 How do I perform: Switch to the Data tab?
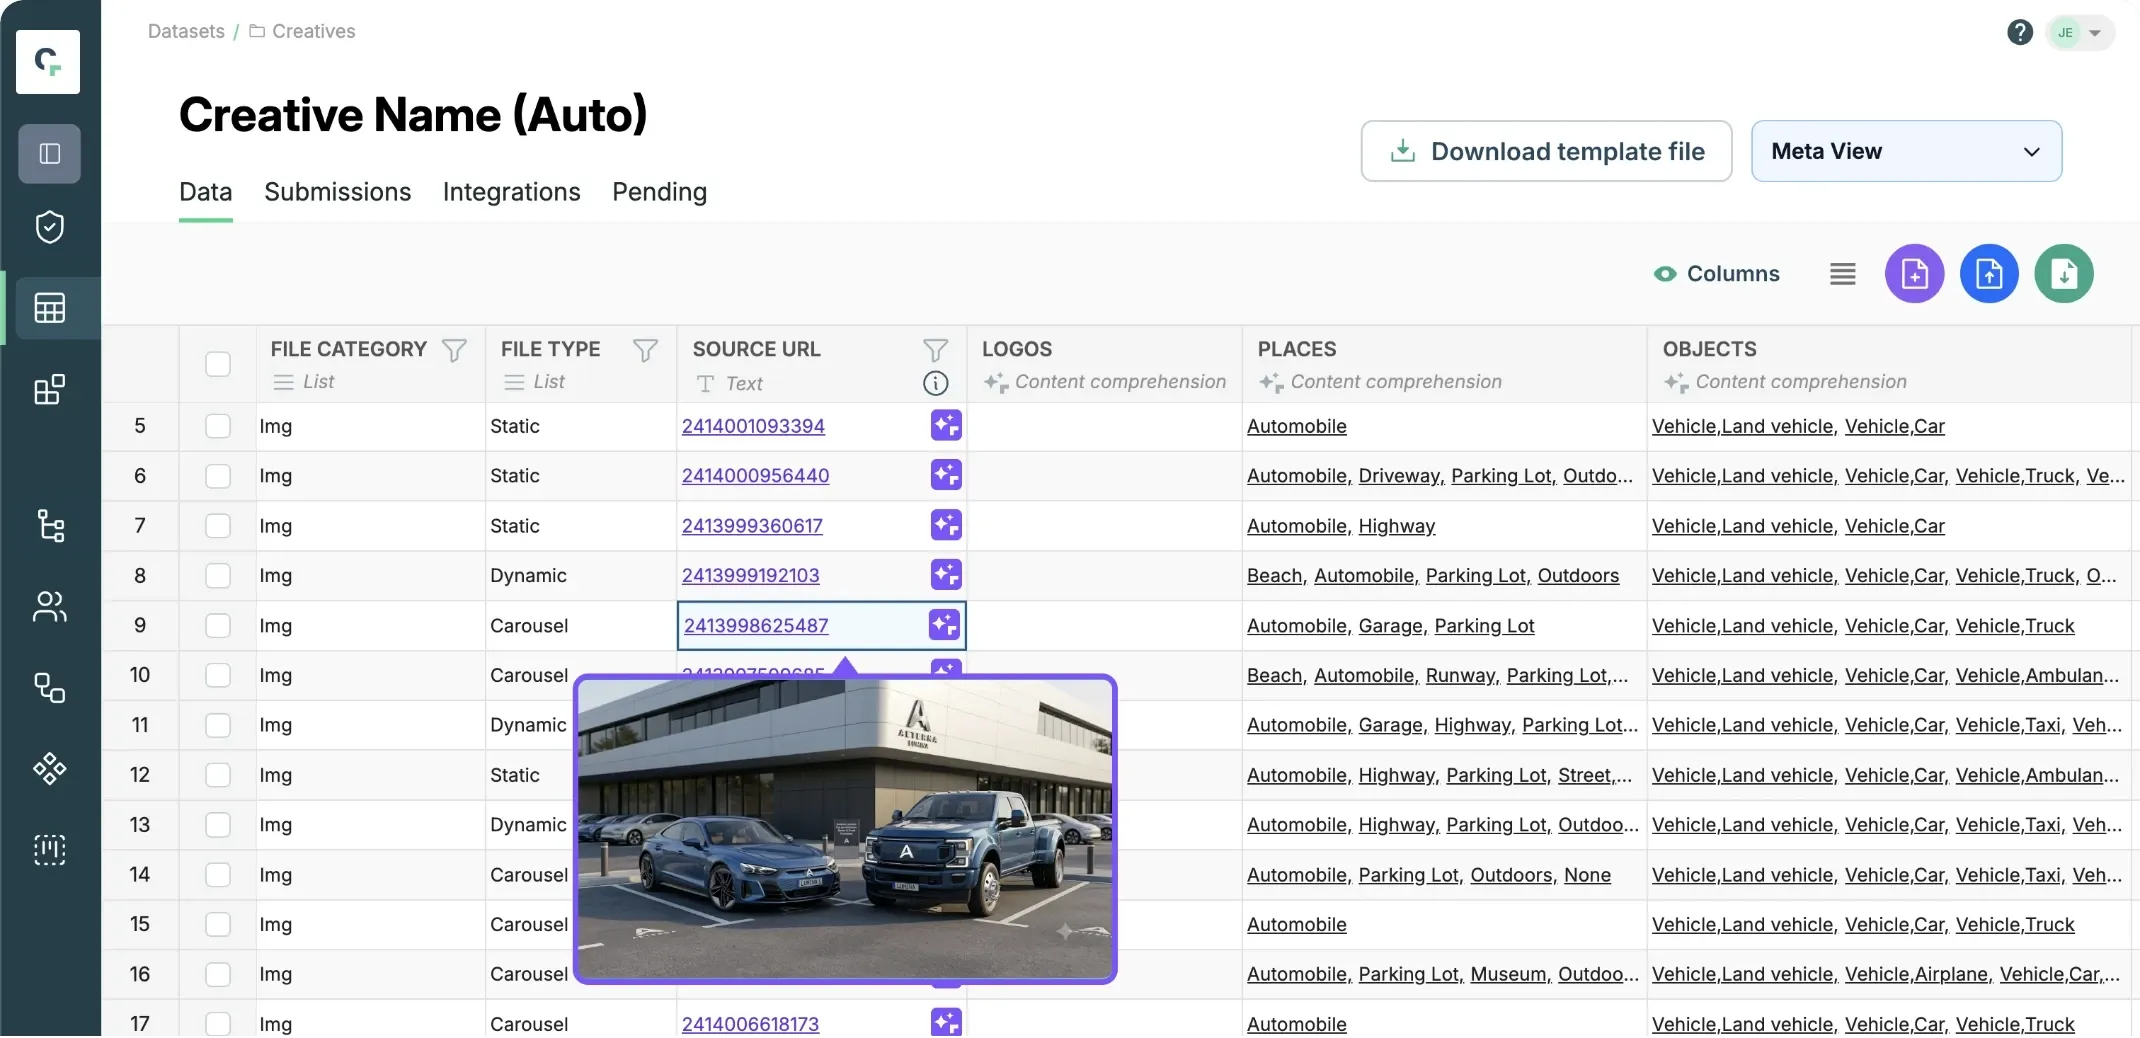206,192
